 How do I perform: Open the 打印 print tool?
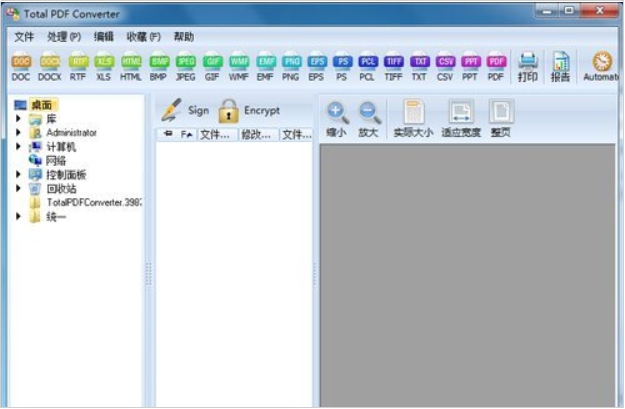pos(528,67)
